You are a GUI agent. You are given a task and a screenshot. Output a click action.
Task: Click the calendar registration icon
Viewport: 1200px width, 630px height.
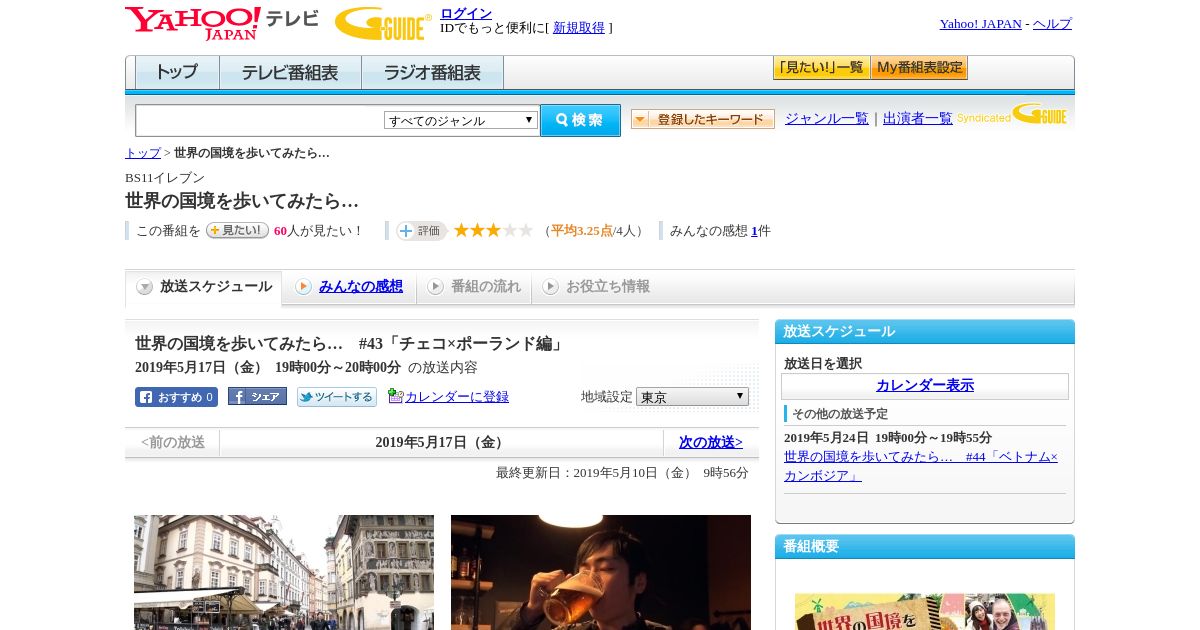click(x=395, y=396)
